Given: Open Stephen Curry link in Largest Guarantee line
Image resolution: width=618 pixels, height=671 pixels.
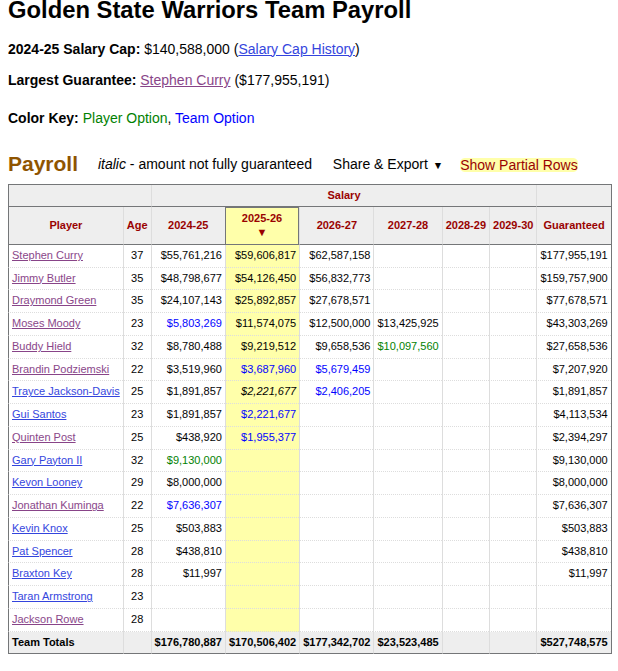Looking at the screenshot, I should (x=185, y=80).
